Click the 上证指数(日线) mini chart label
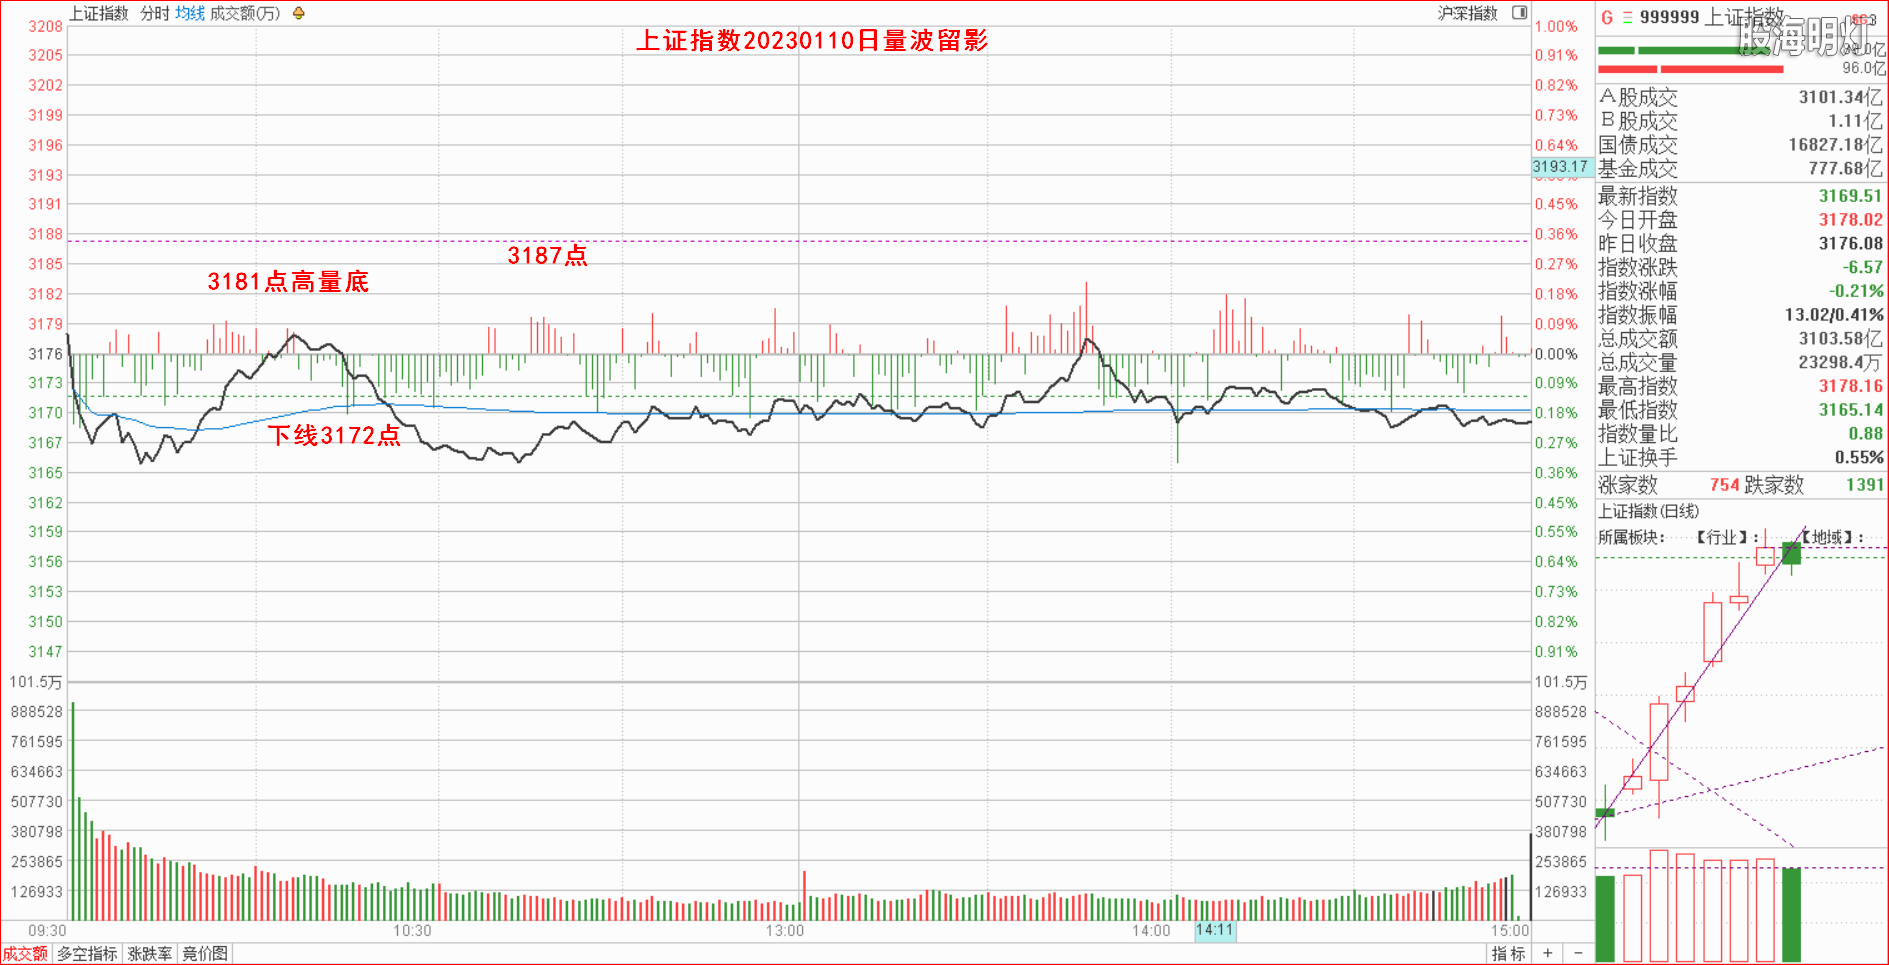 click(x=1648, y=511)
